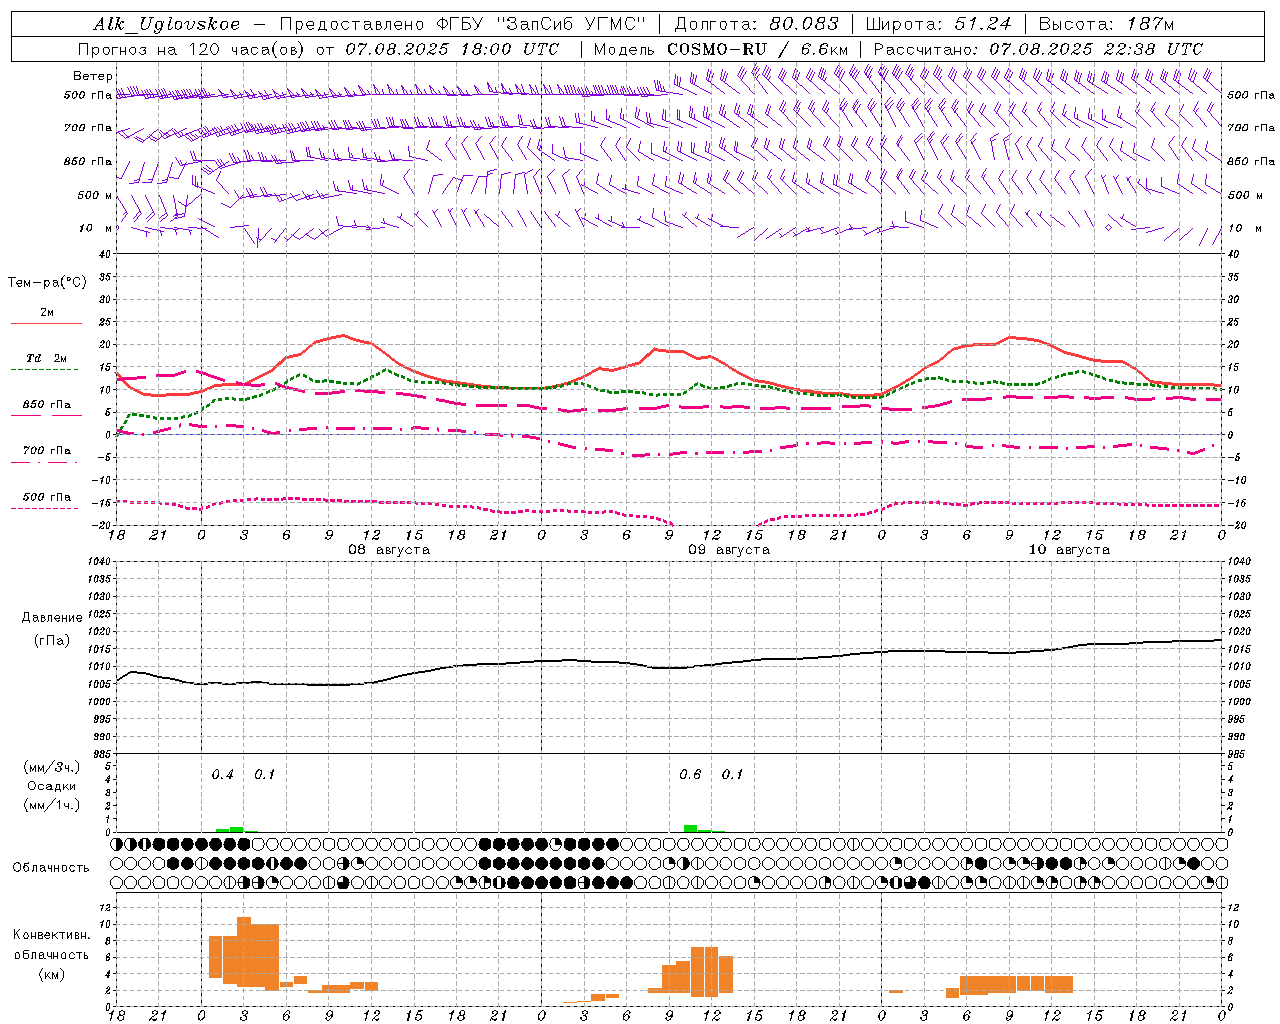Click the "Широта: 51.24" header value
This screenshot has height=1024, width=1280.
pyautogui.click(x=939, y=24)
